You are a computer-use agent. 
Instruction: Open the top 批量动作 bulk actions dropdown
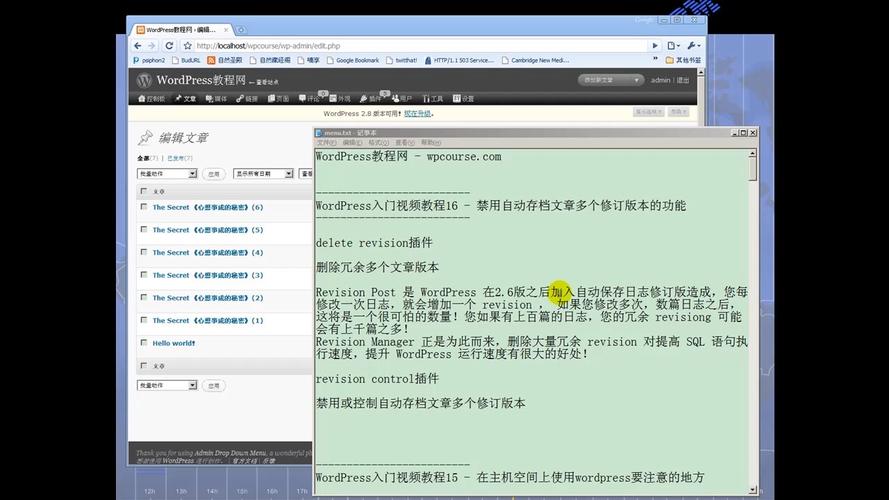(167, 173)
